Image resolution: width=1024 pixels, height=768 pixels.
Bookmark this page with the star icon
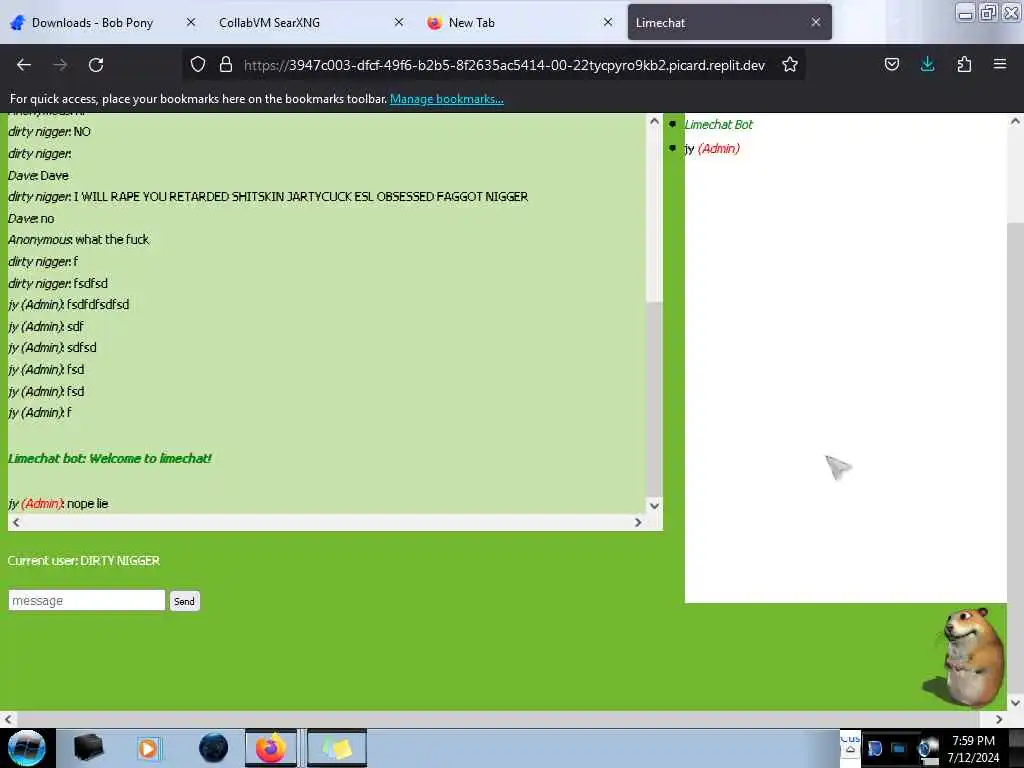pos(790,65)
